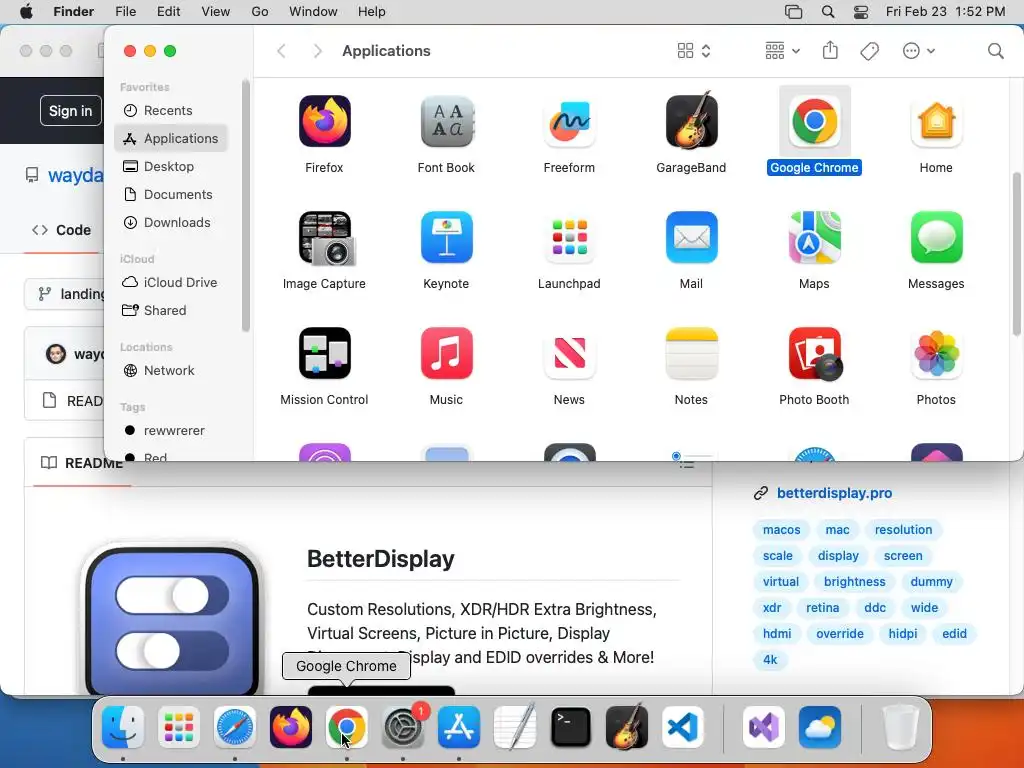The height and width of the screenshot is (768, 1024).
Task: Click the Sign in button on GitHub
Action: click(71, 111)
